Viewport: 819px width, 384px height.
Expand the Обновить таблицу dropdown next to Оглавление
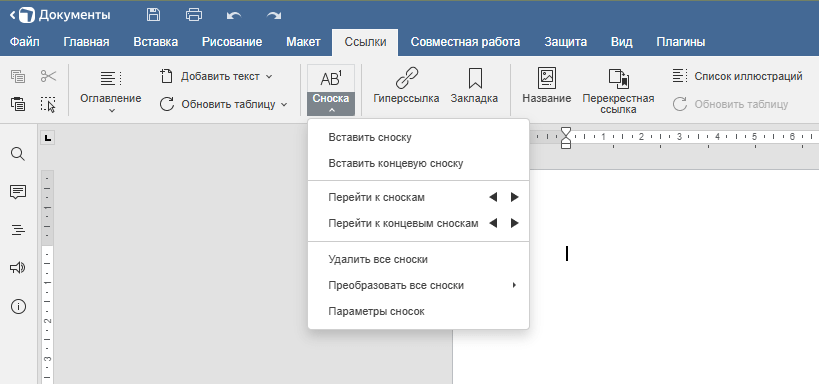(x=284, y=104)
